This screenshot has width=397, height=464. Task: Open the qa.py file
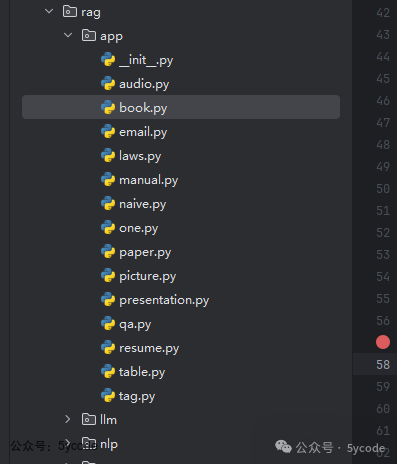(135, 324)
